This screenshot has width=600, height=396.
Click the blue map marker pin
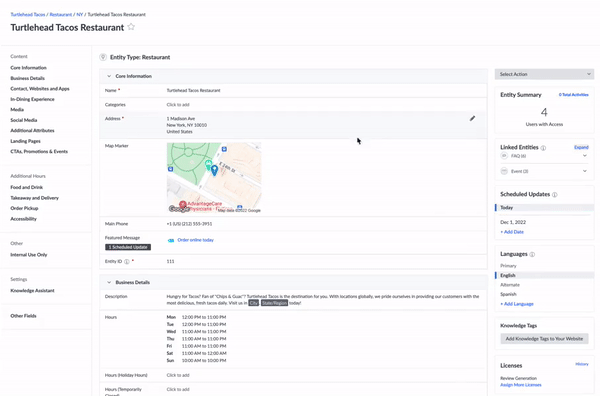click(x=214, y=170)
